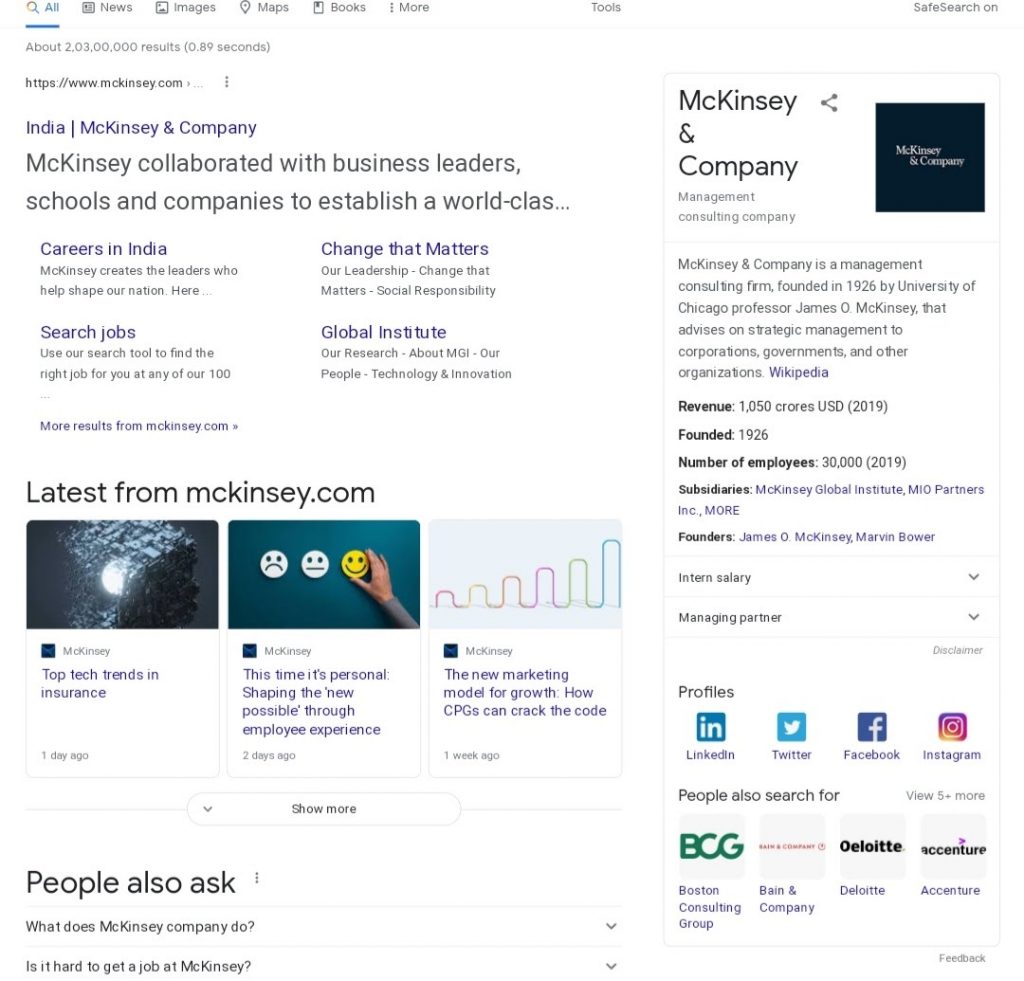Open the Global Institute sitelink
Viewport: 1024px width, 981px height.
[384, 332]
